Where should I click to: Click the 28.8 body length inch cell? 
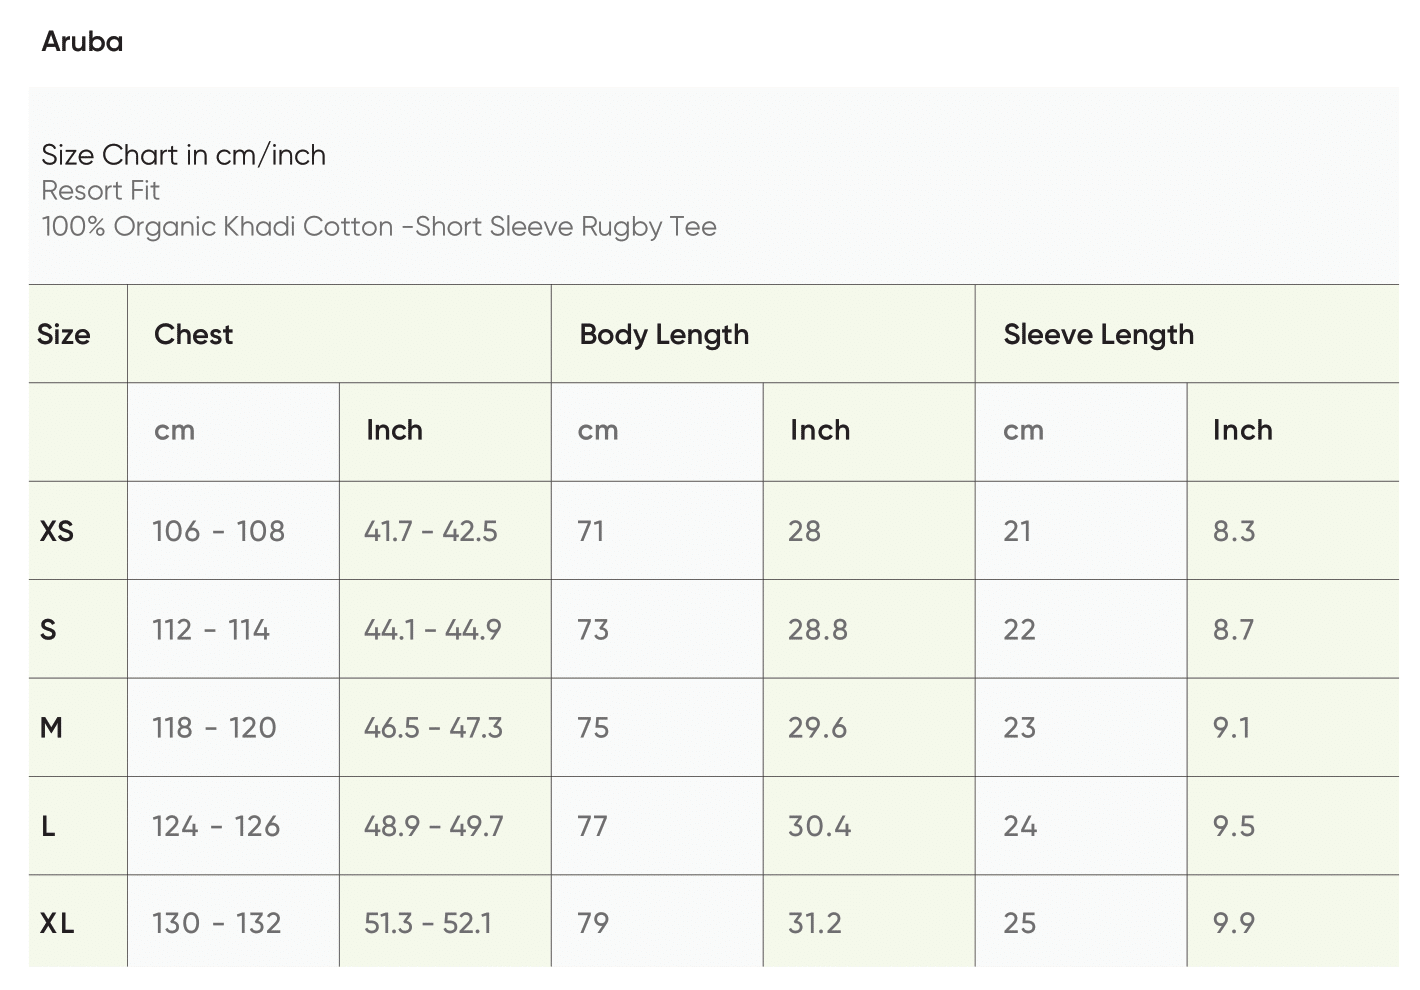[817, 630]
